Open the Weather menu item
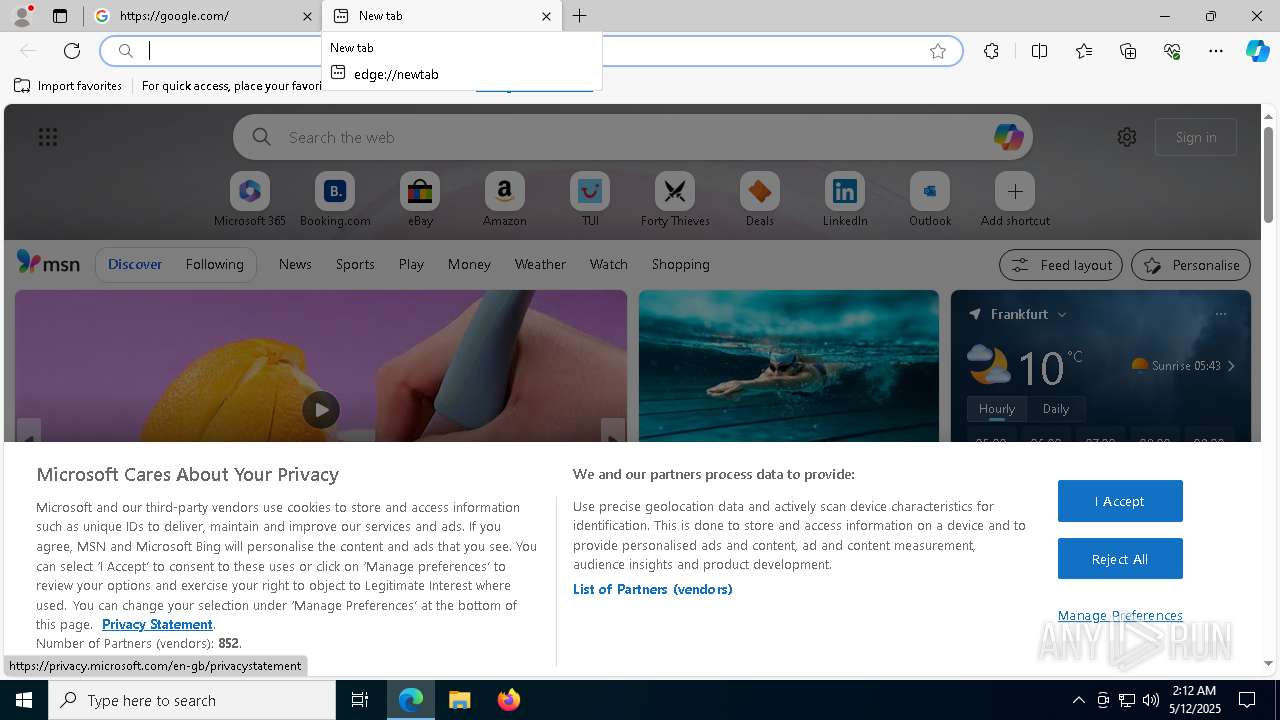Screen dimensions: 1280x720 pos(540,264)
